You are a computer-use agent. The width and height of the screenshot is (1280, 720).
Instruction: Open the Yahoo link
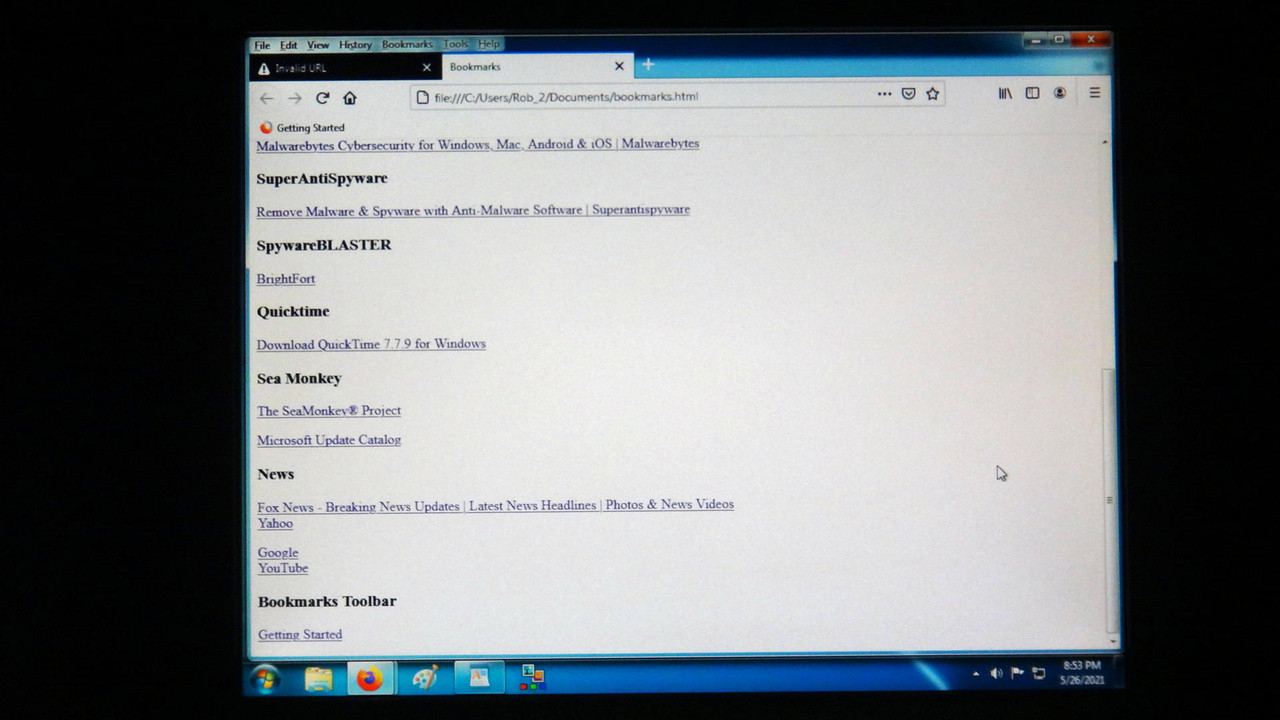(x=275, y=524)
